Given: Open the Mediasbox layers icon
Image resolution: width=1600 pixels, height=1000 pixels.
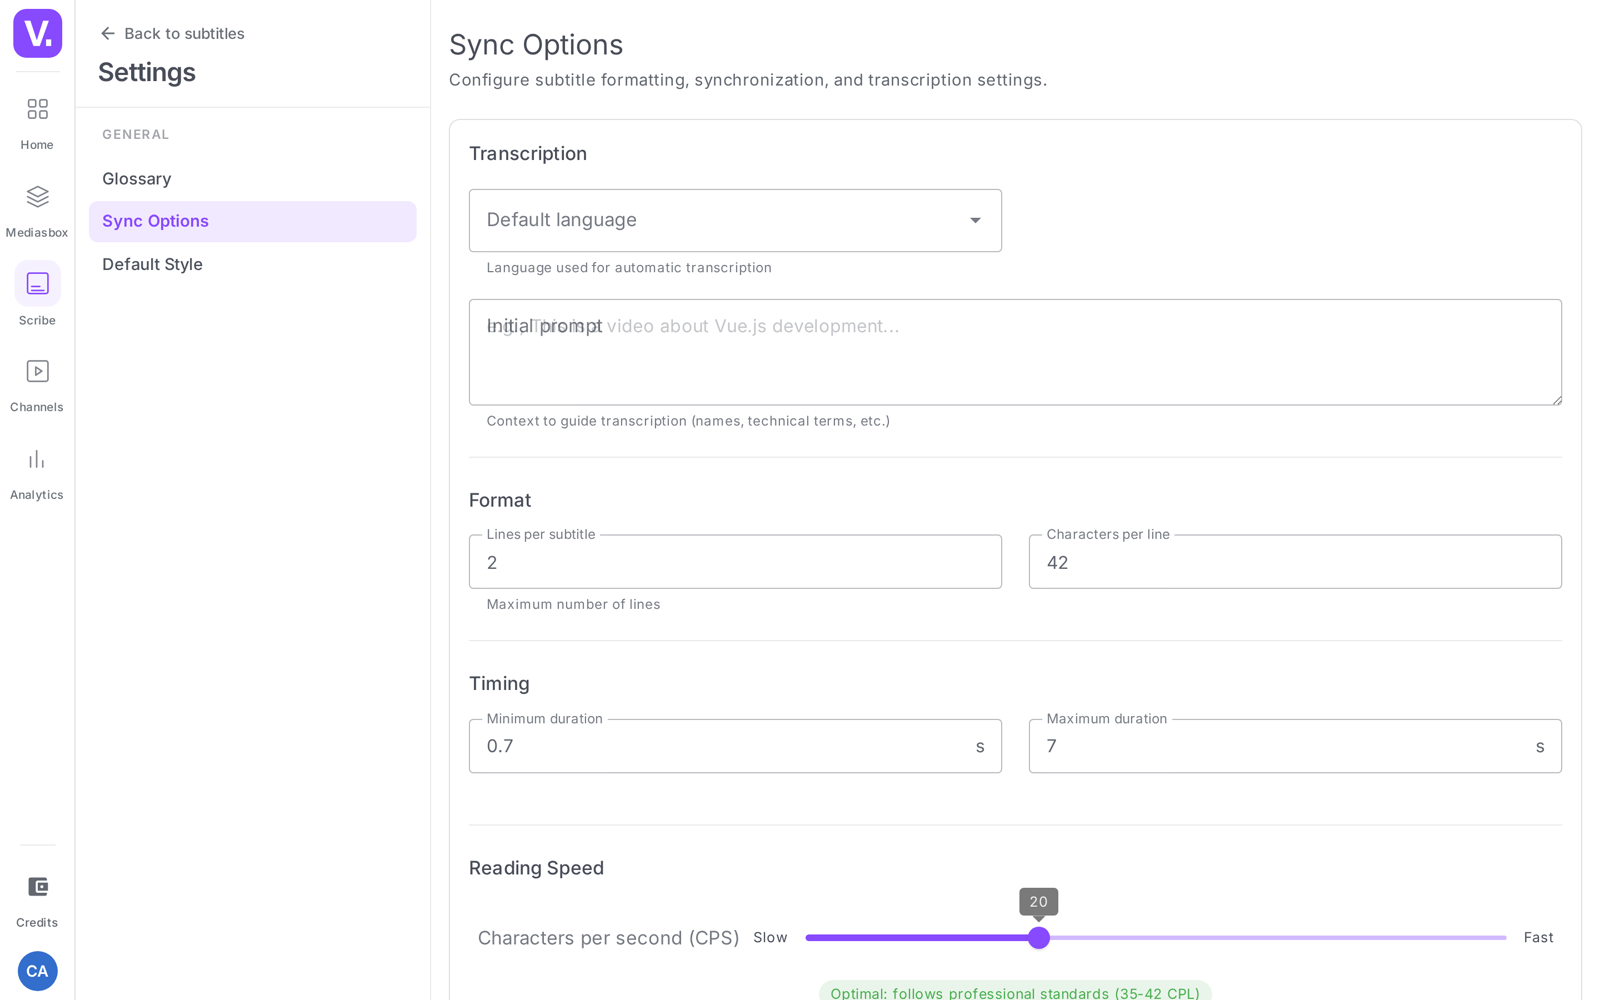Looking at the screenshot, I should [37, 196].
